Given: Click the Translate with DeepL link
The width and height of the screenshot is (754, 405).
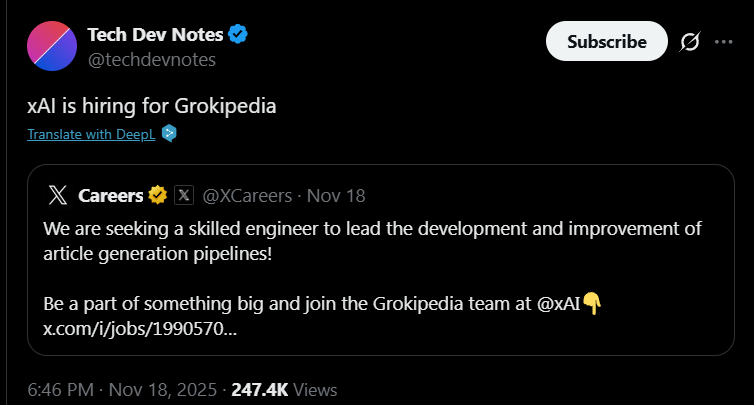Looking at the screenshot, I should (94, 133).
